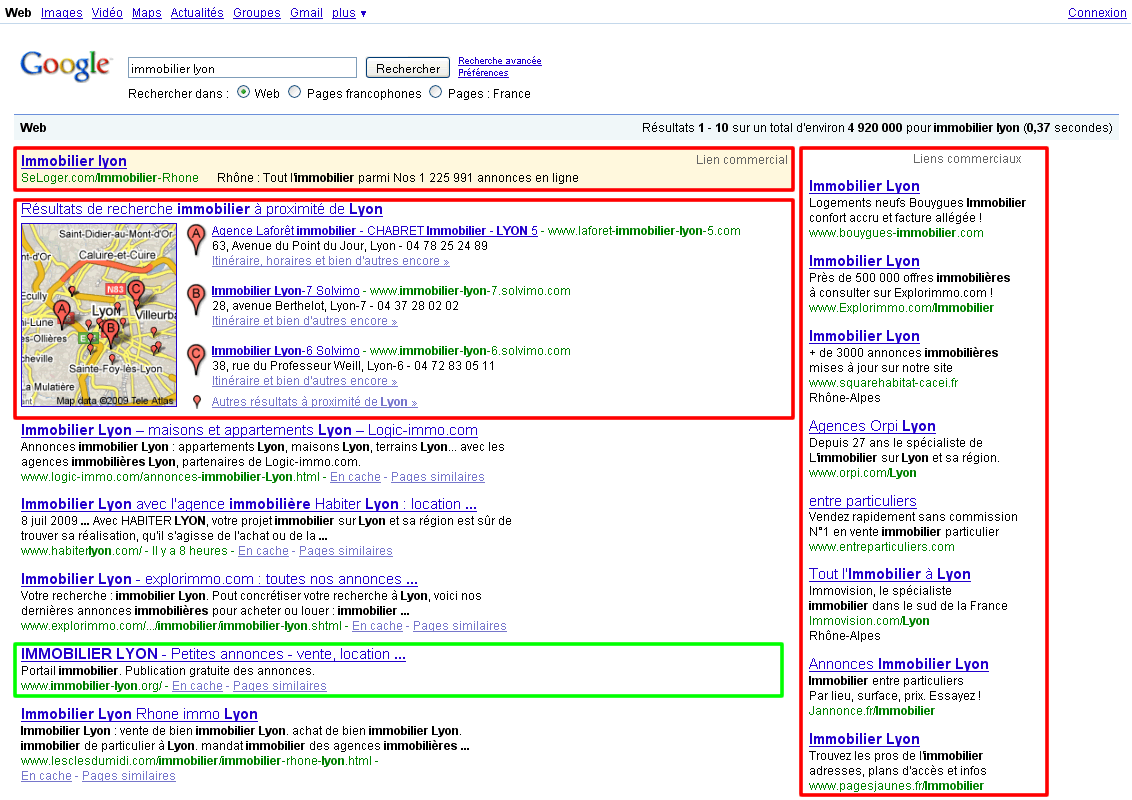Screen dimensions: 1132x800
Task: Open Pages similaires for immobilier-lyon.org
Action: [279, 686]
